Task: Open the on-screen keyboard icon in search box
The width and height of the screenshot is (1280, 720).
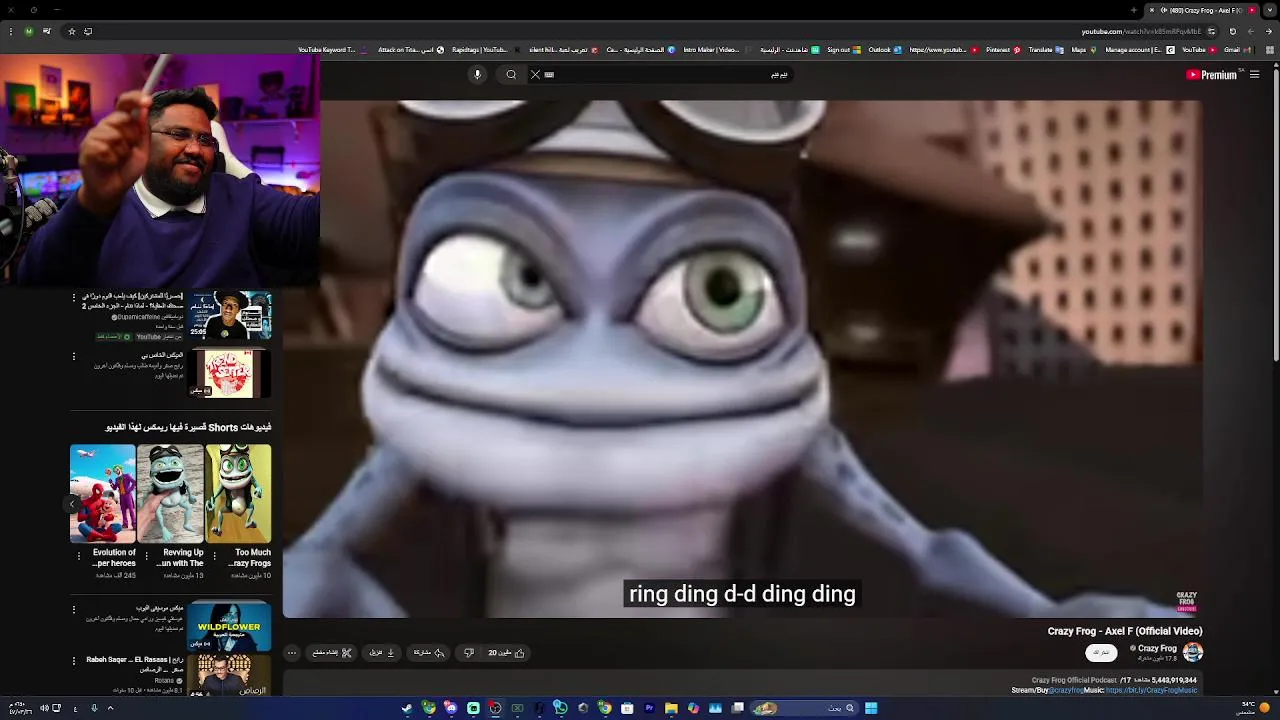Action: [549, 74]
